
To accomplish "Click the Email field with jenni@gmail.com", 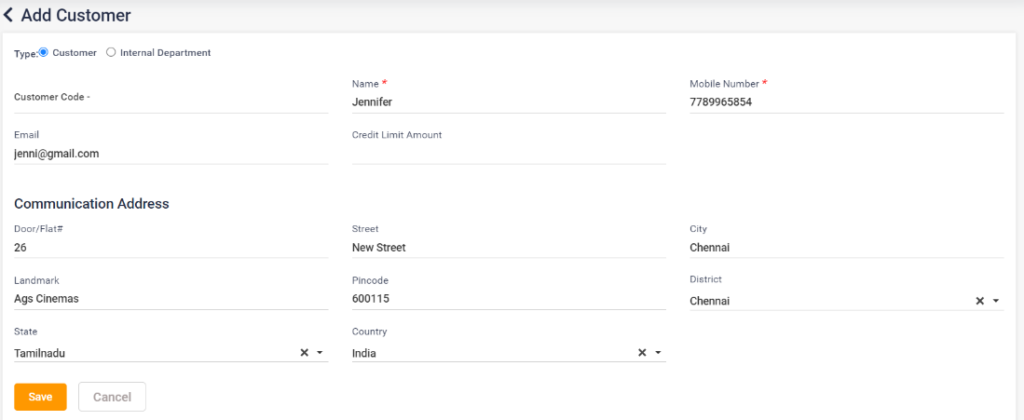I will click(170, 154).
